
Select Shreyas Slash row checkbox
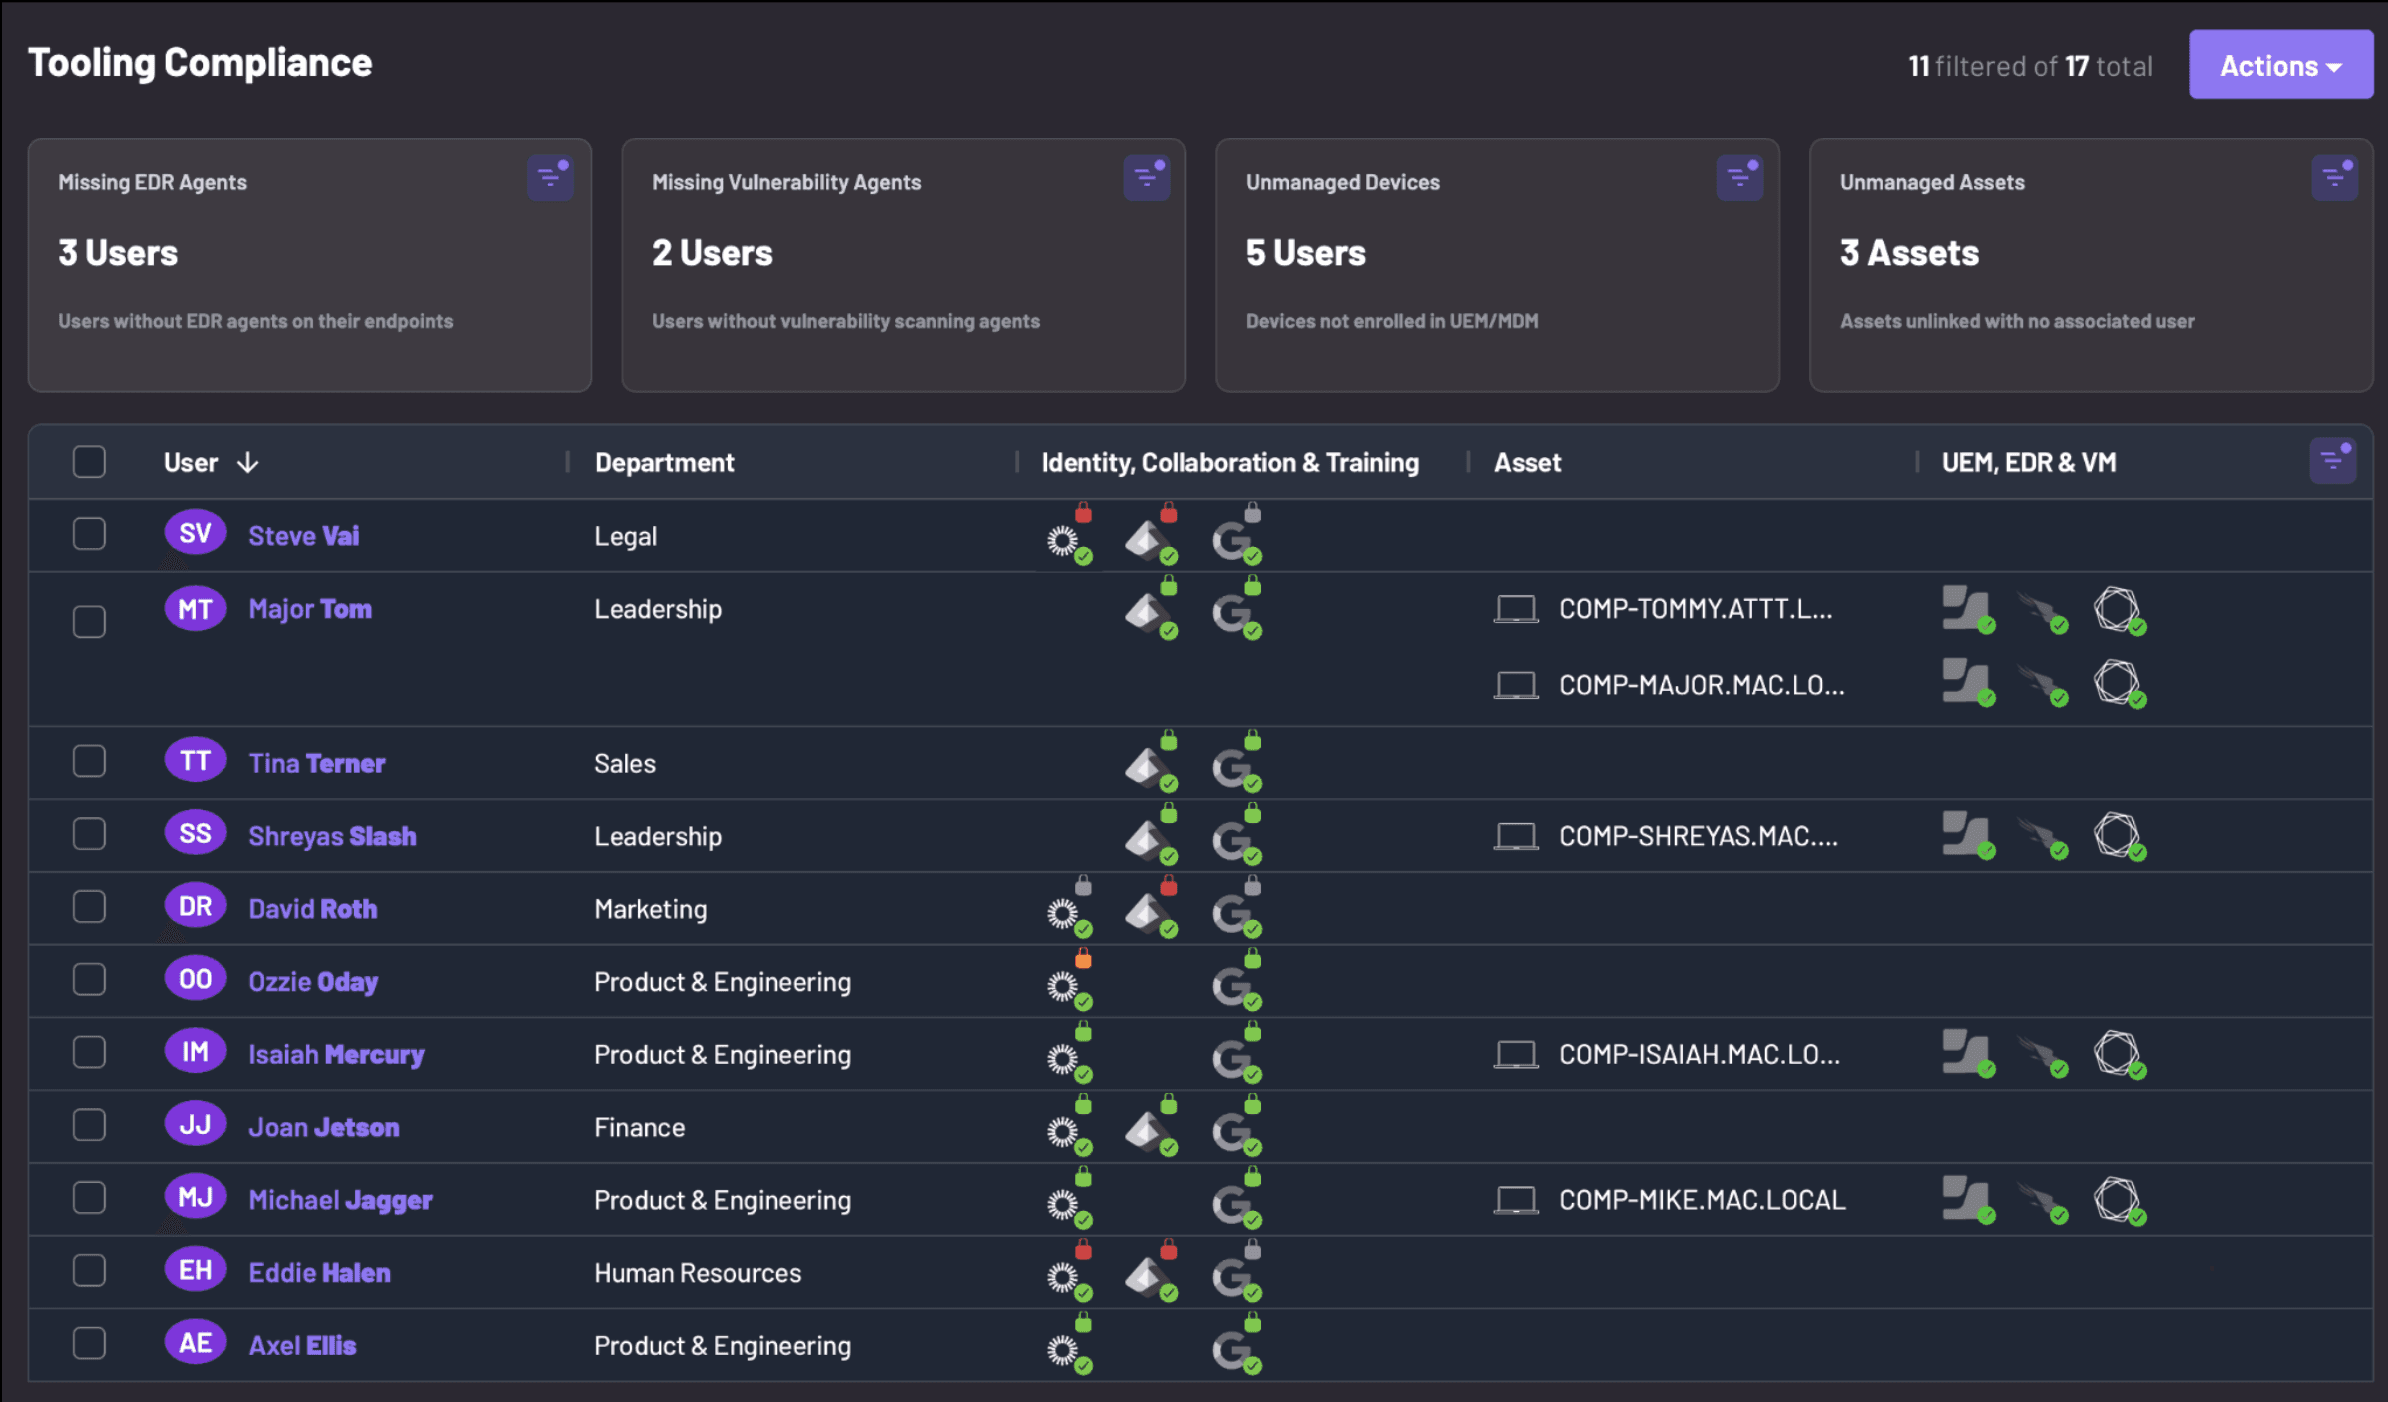89,834
